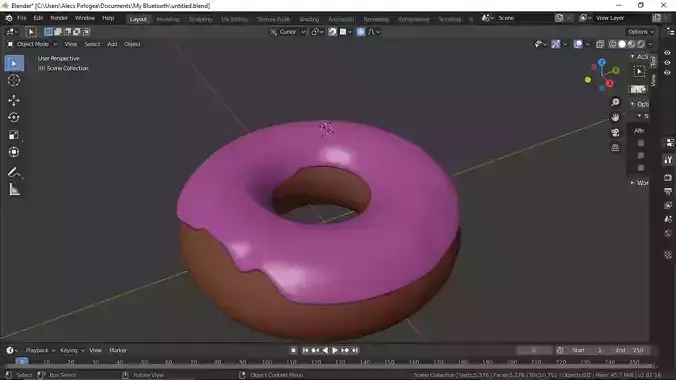Toggle show gizmo button
Image resolution: width=676 pixels, height=380 pixels.
coord(556,44)
